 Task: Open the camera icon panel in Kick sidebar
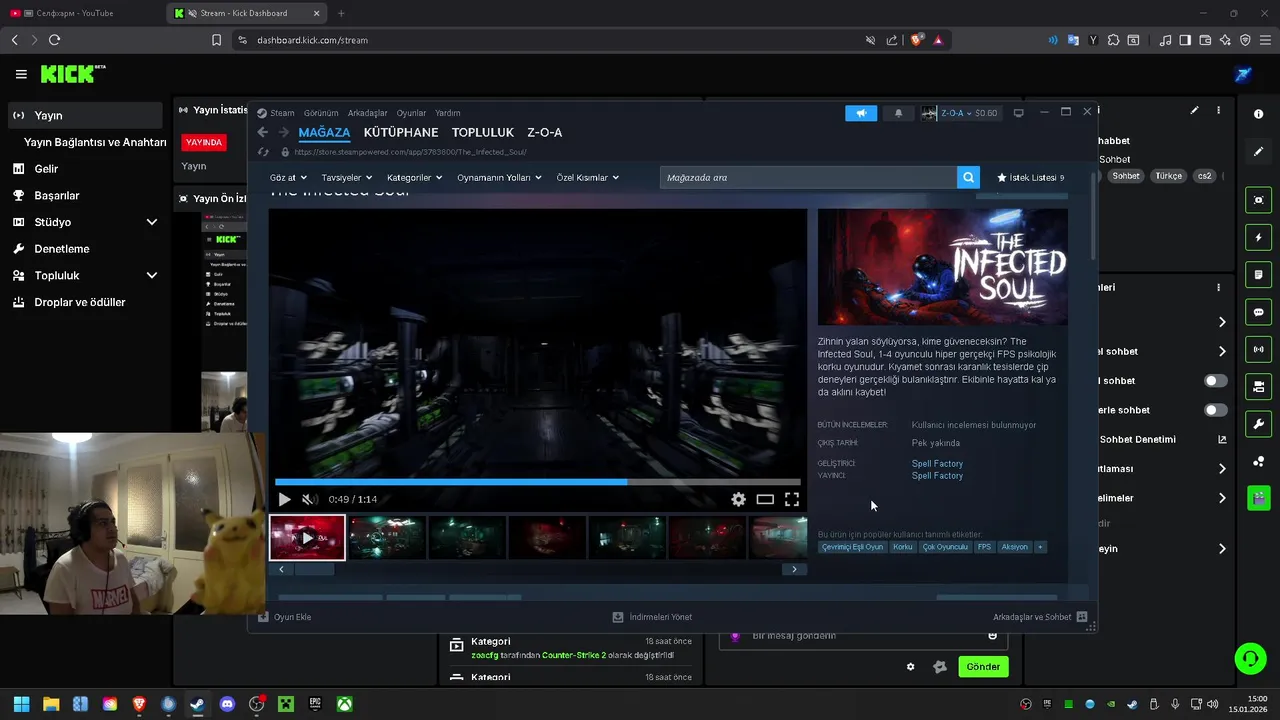point(1258,200)
